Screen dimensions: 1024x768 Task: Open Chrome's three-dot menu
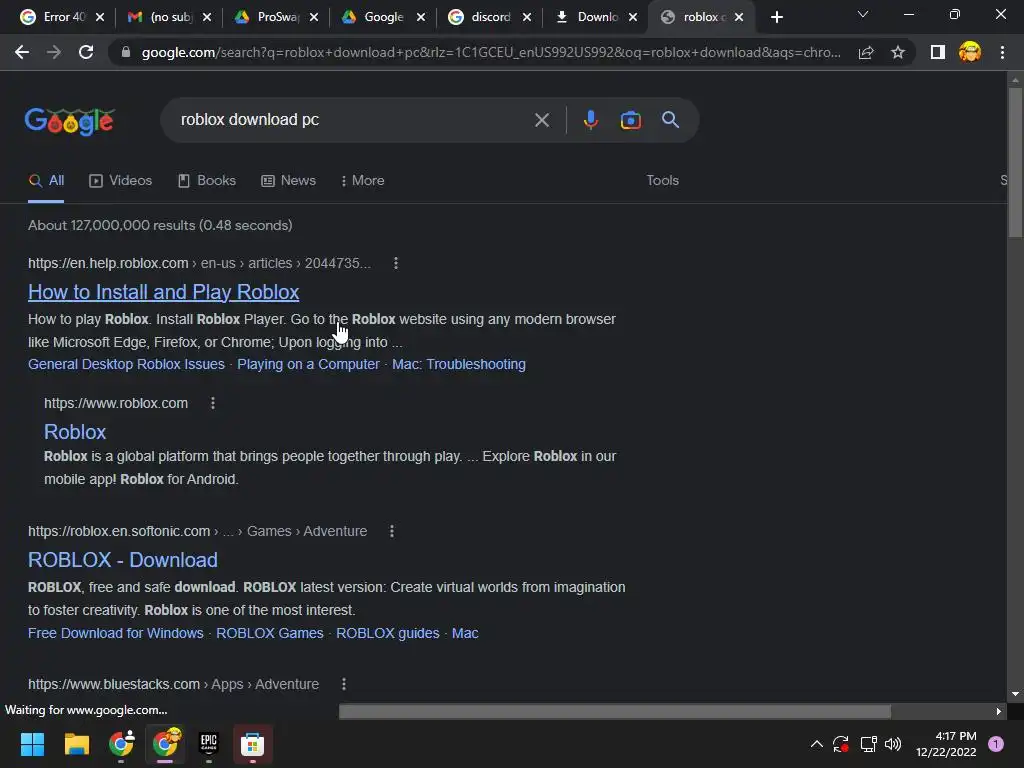click(x=1002, y=52)
